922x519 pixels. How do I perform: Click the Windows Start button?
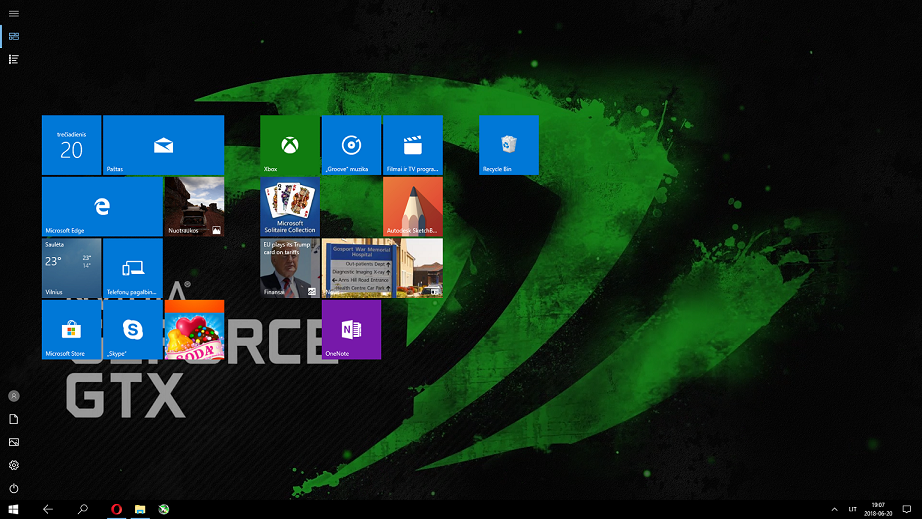14,510
